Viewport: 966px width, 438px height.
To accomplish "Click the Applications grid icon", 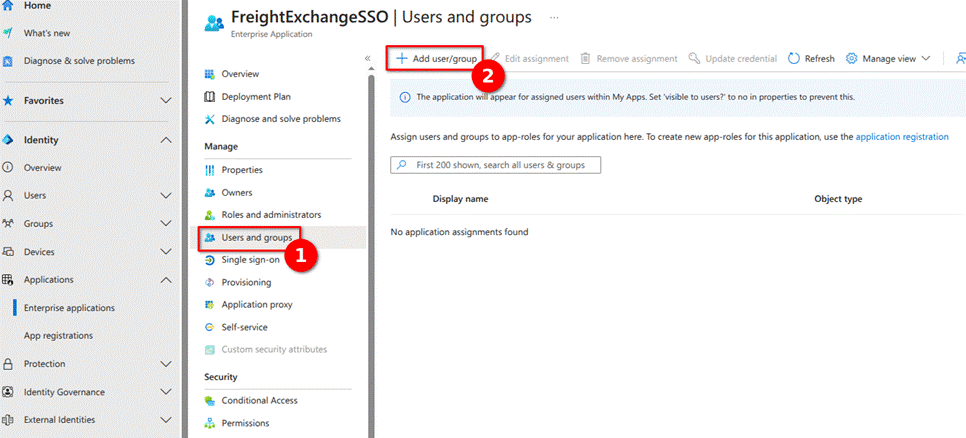I will coord(8,280).
